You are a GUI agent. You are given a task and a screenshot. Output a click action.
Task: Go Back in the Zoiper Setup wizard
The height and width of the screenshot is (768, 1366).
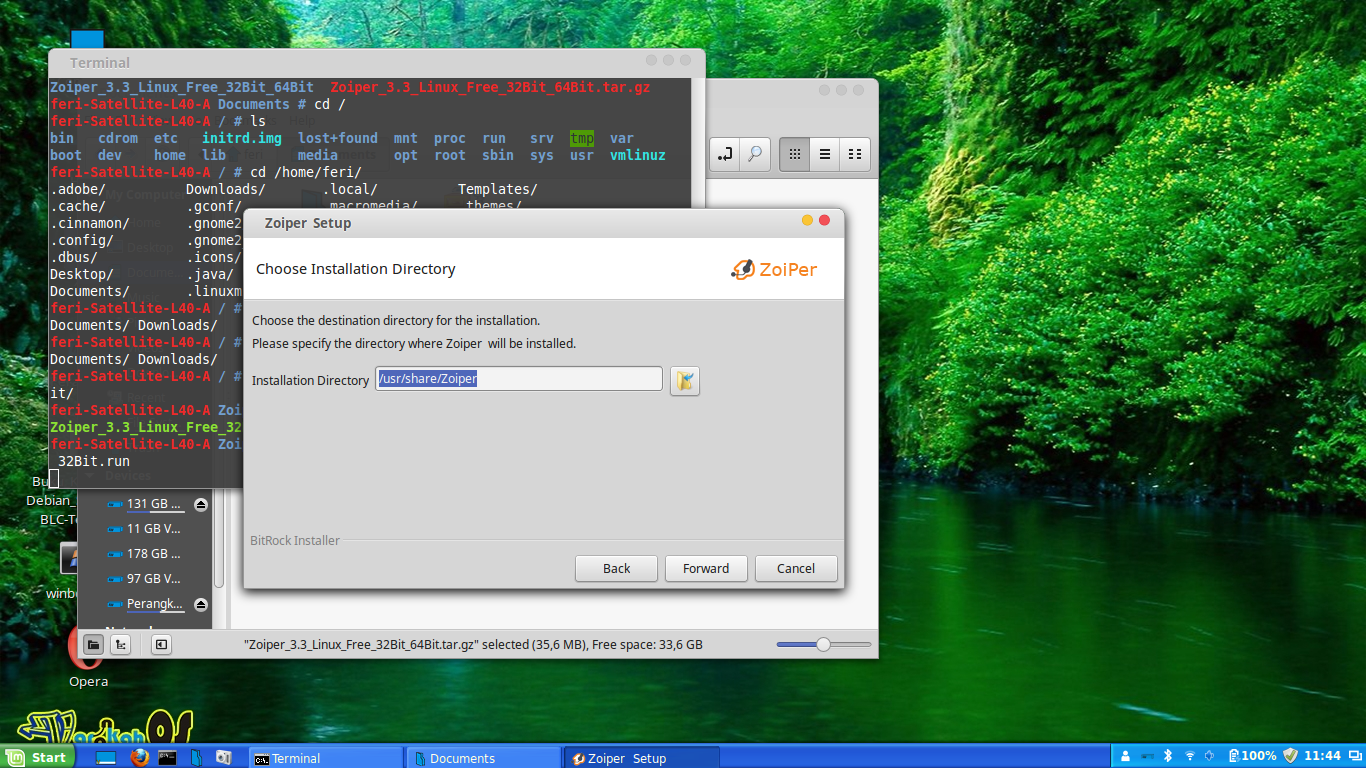tap(616, 568)
